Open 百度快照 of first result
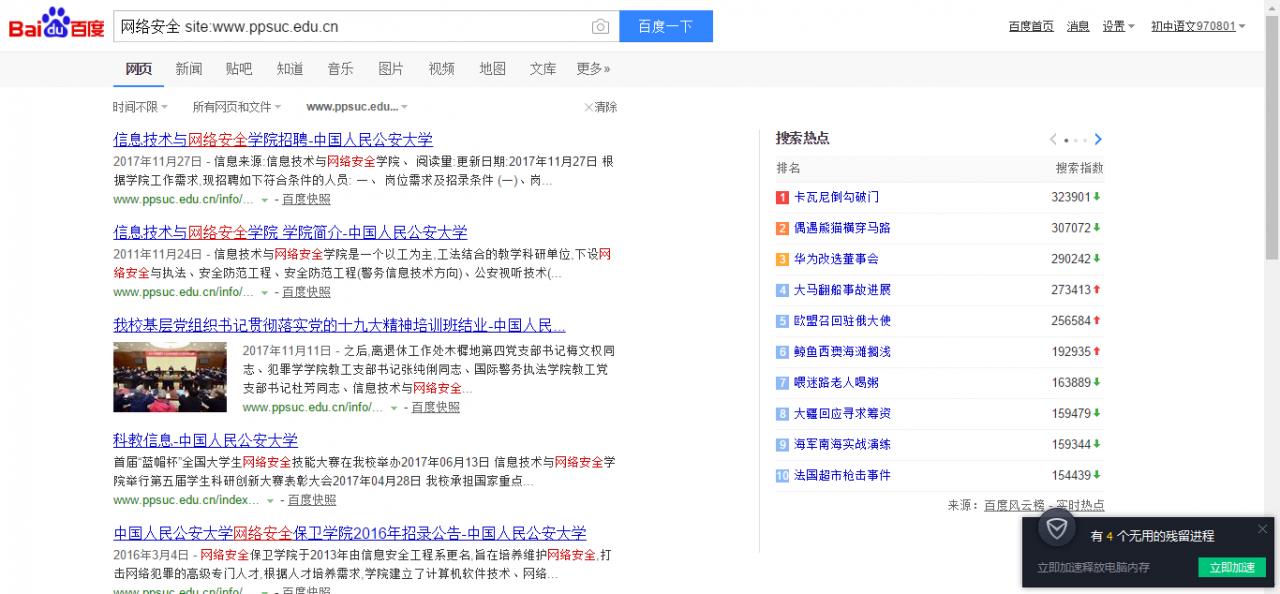The image size is (1280, 594). (306, 200)
